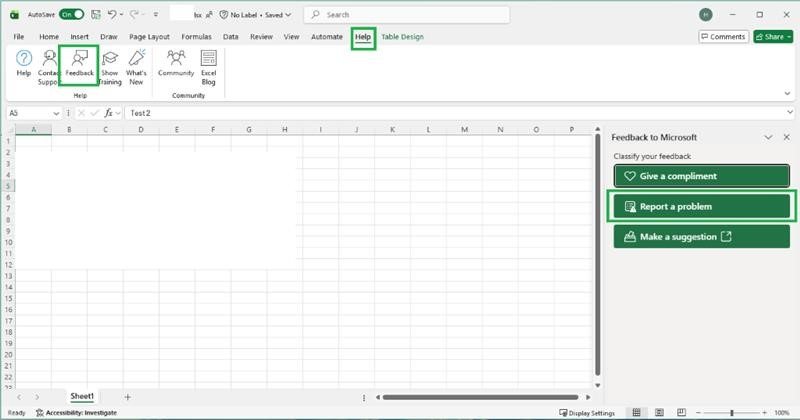This screenshot has width=800, height=420.
Task: Click the Excel app icon
Action: (x=15, y=15)
